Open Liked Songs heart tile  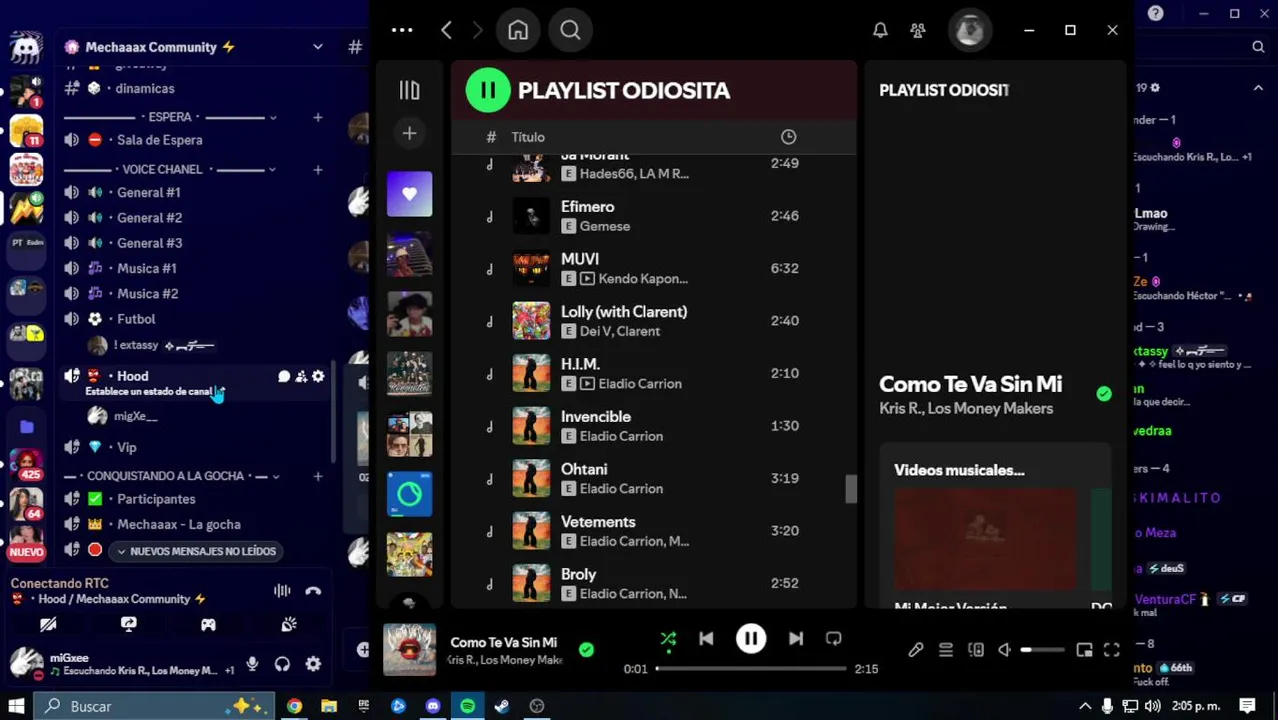[x=409, y=194]
